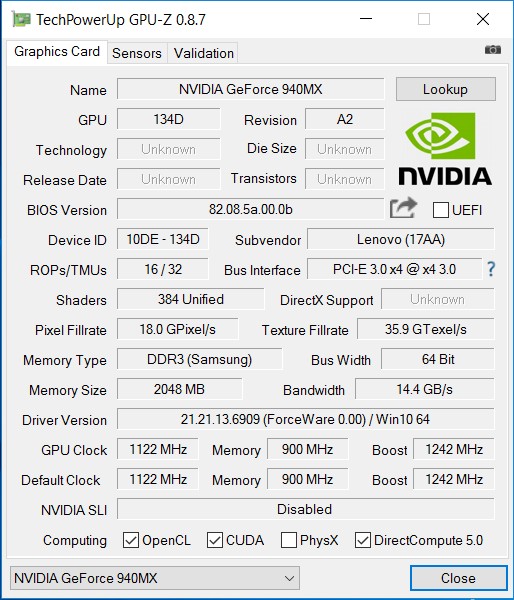Image resolution: width=514 pixels, height=600 pixels.
Task: Toggle the CUDA checkbox
Action: 214,540
